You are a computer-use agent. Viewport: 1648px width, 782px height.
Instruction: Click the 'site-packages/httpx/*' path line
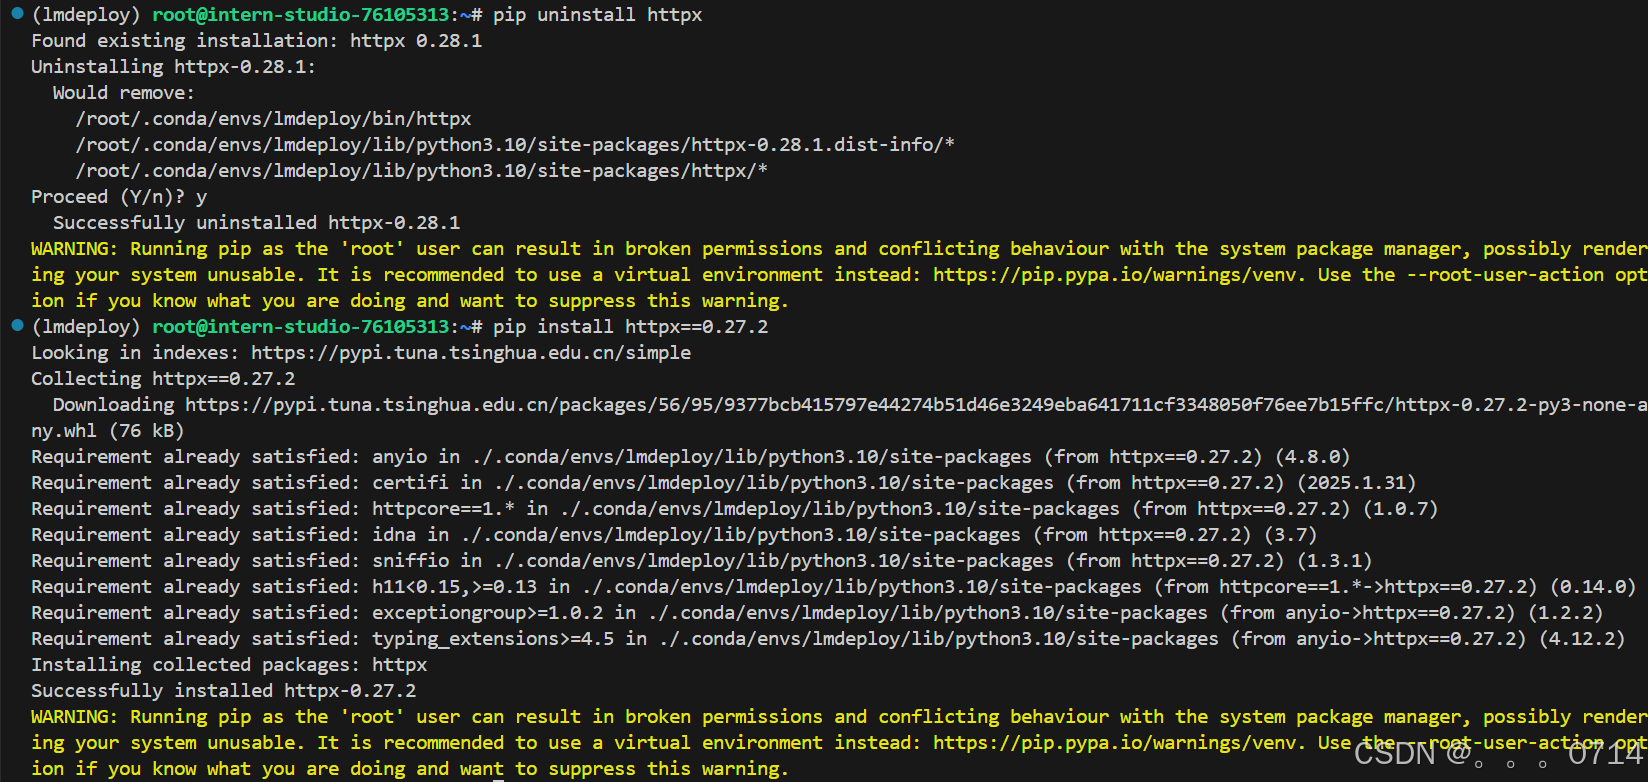pyautogui.click(x=421, y=170)
